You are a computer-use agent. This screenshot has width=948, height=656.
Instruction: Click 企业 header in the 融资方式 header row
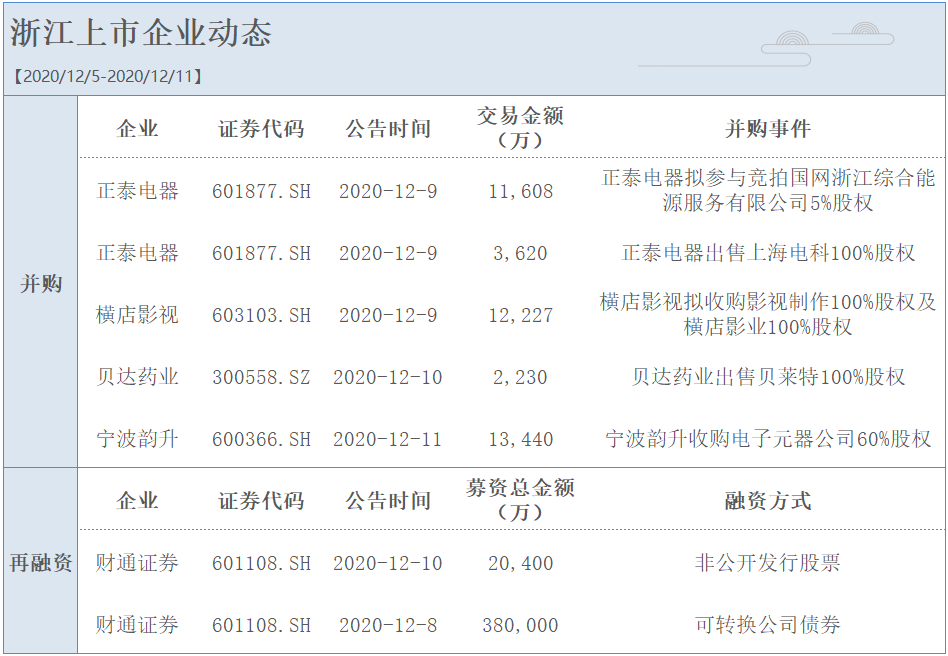(137, 501)
